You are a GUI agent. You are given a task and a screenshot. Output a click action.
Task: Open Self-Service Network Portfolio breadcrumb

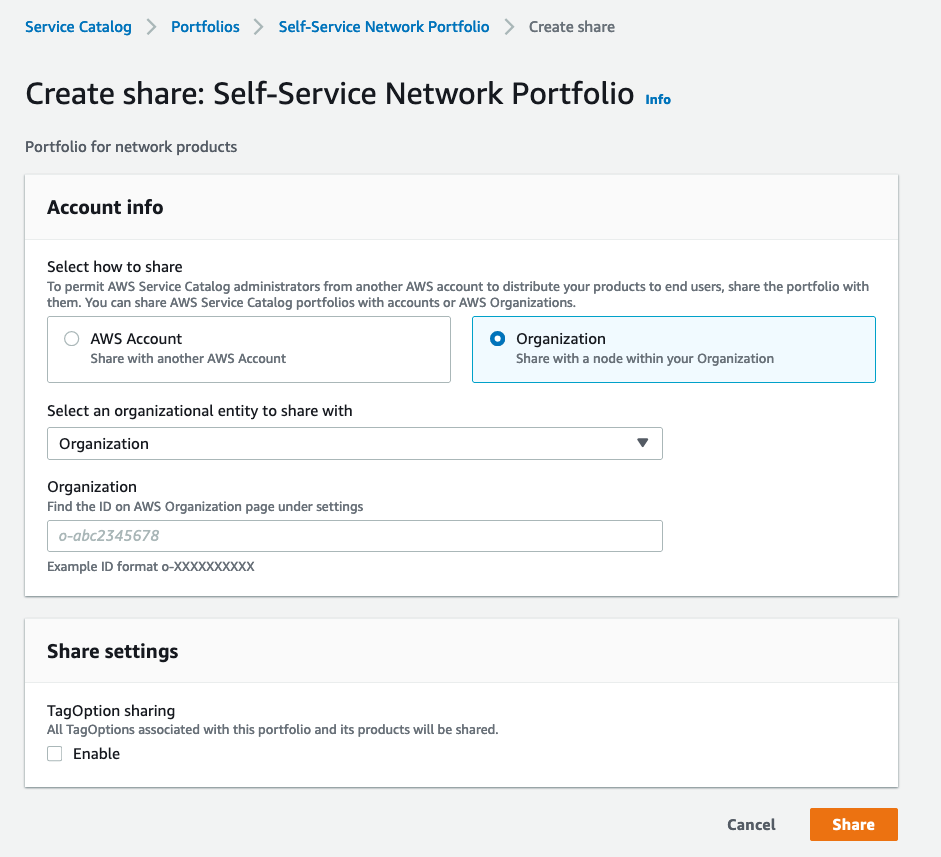click(x=383, y=27)
